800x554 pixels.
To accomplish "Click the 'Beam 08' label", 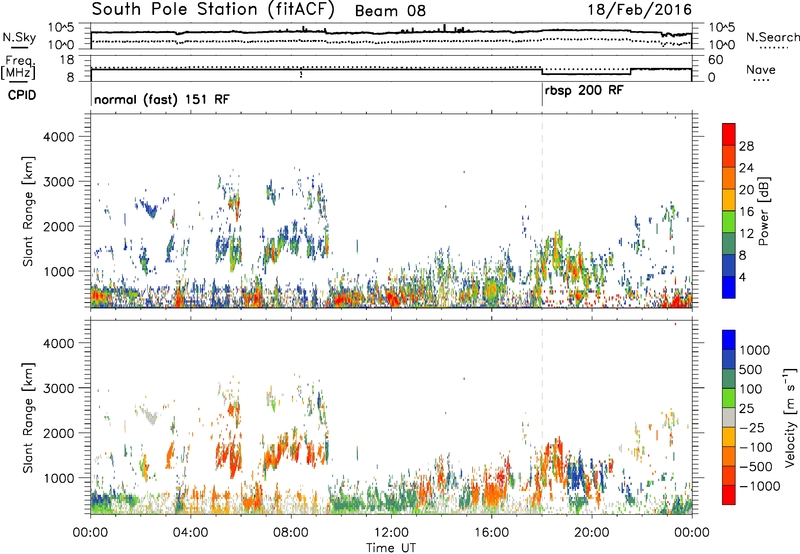I will tap(390, 11).
